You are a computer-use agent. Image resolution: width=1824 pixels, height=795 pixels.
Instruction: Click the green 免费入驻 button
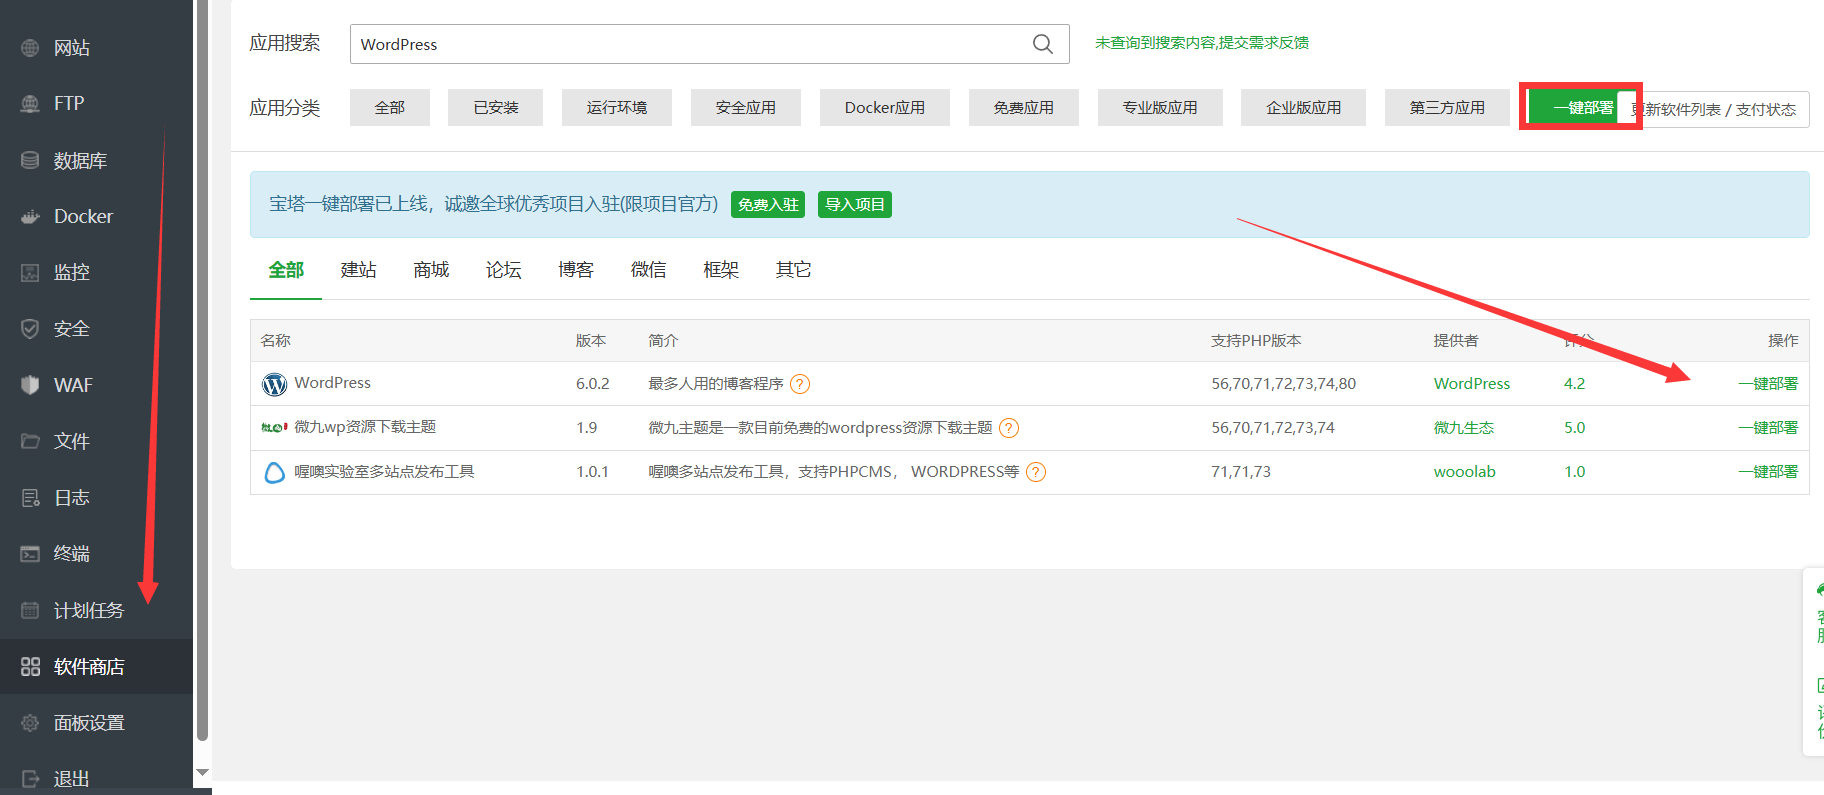pyautogui.click(x=768, y=205)
